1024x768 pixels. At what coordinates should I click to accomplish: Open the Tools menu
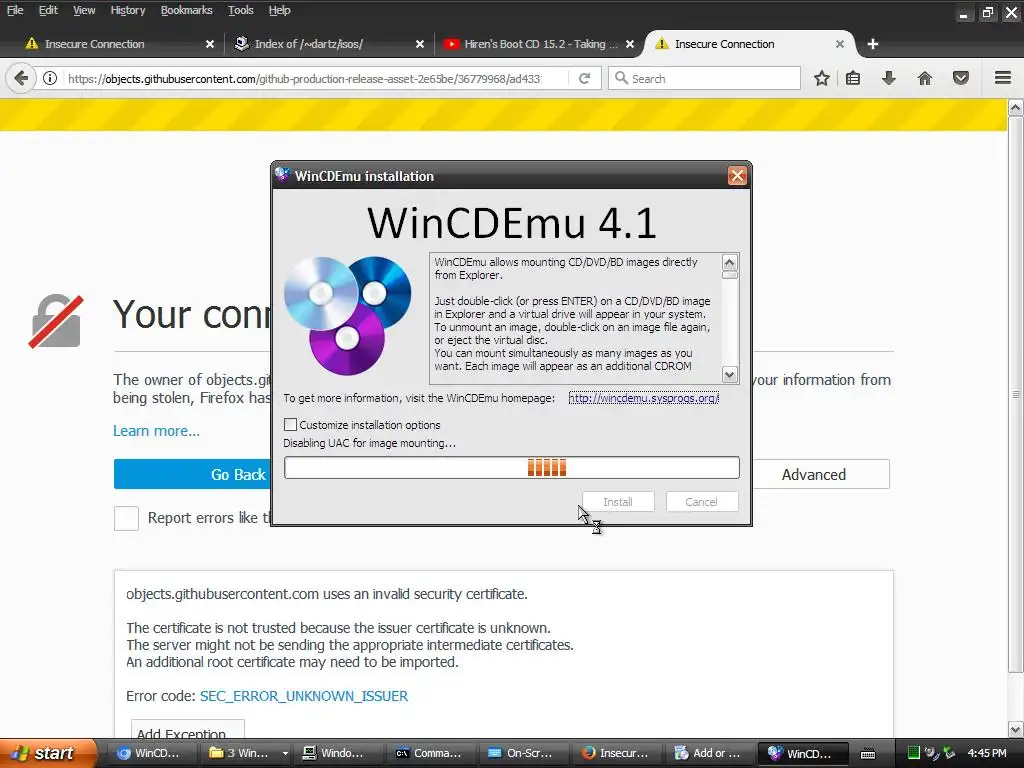240,10
